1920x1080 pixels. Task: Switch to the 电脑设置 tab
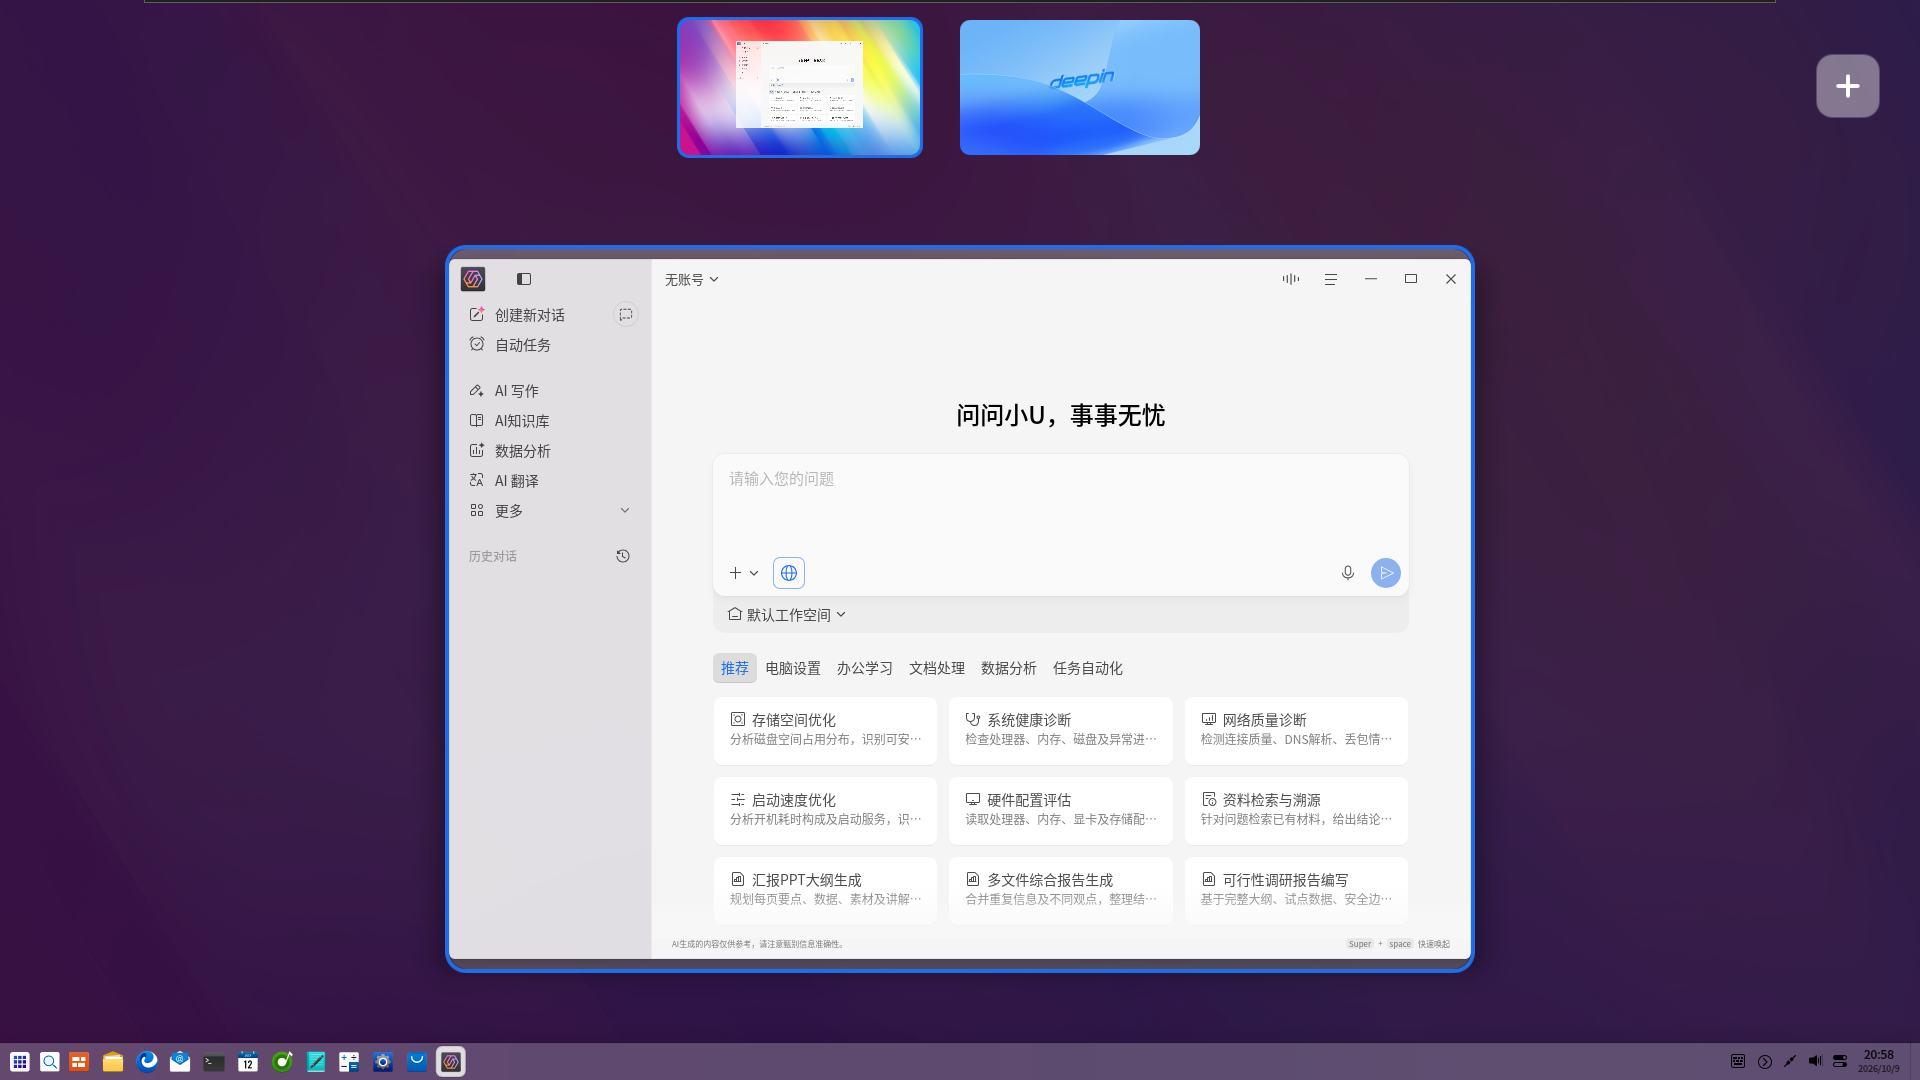coord(793,668)
